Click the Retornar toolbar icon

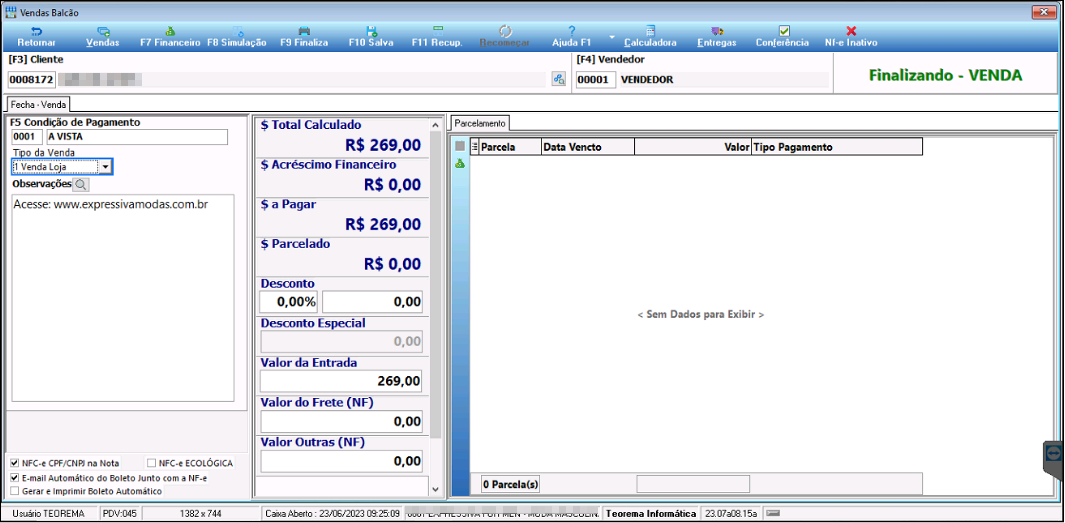click(x=37, y=37)
